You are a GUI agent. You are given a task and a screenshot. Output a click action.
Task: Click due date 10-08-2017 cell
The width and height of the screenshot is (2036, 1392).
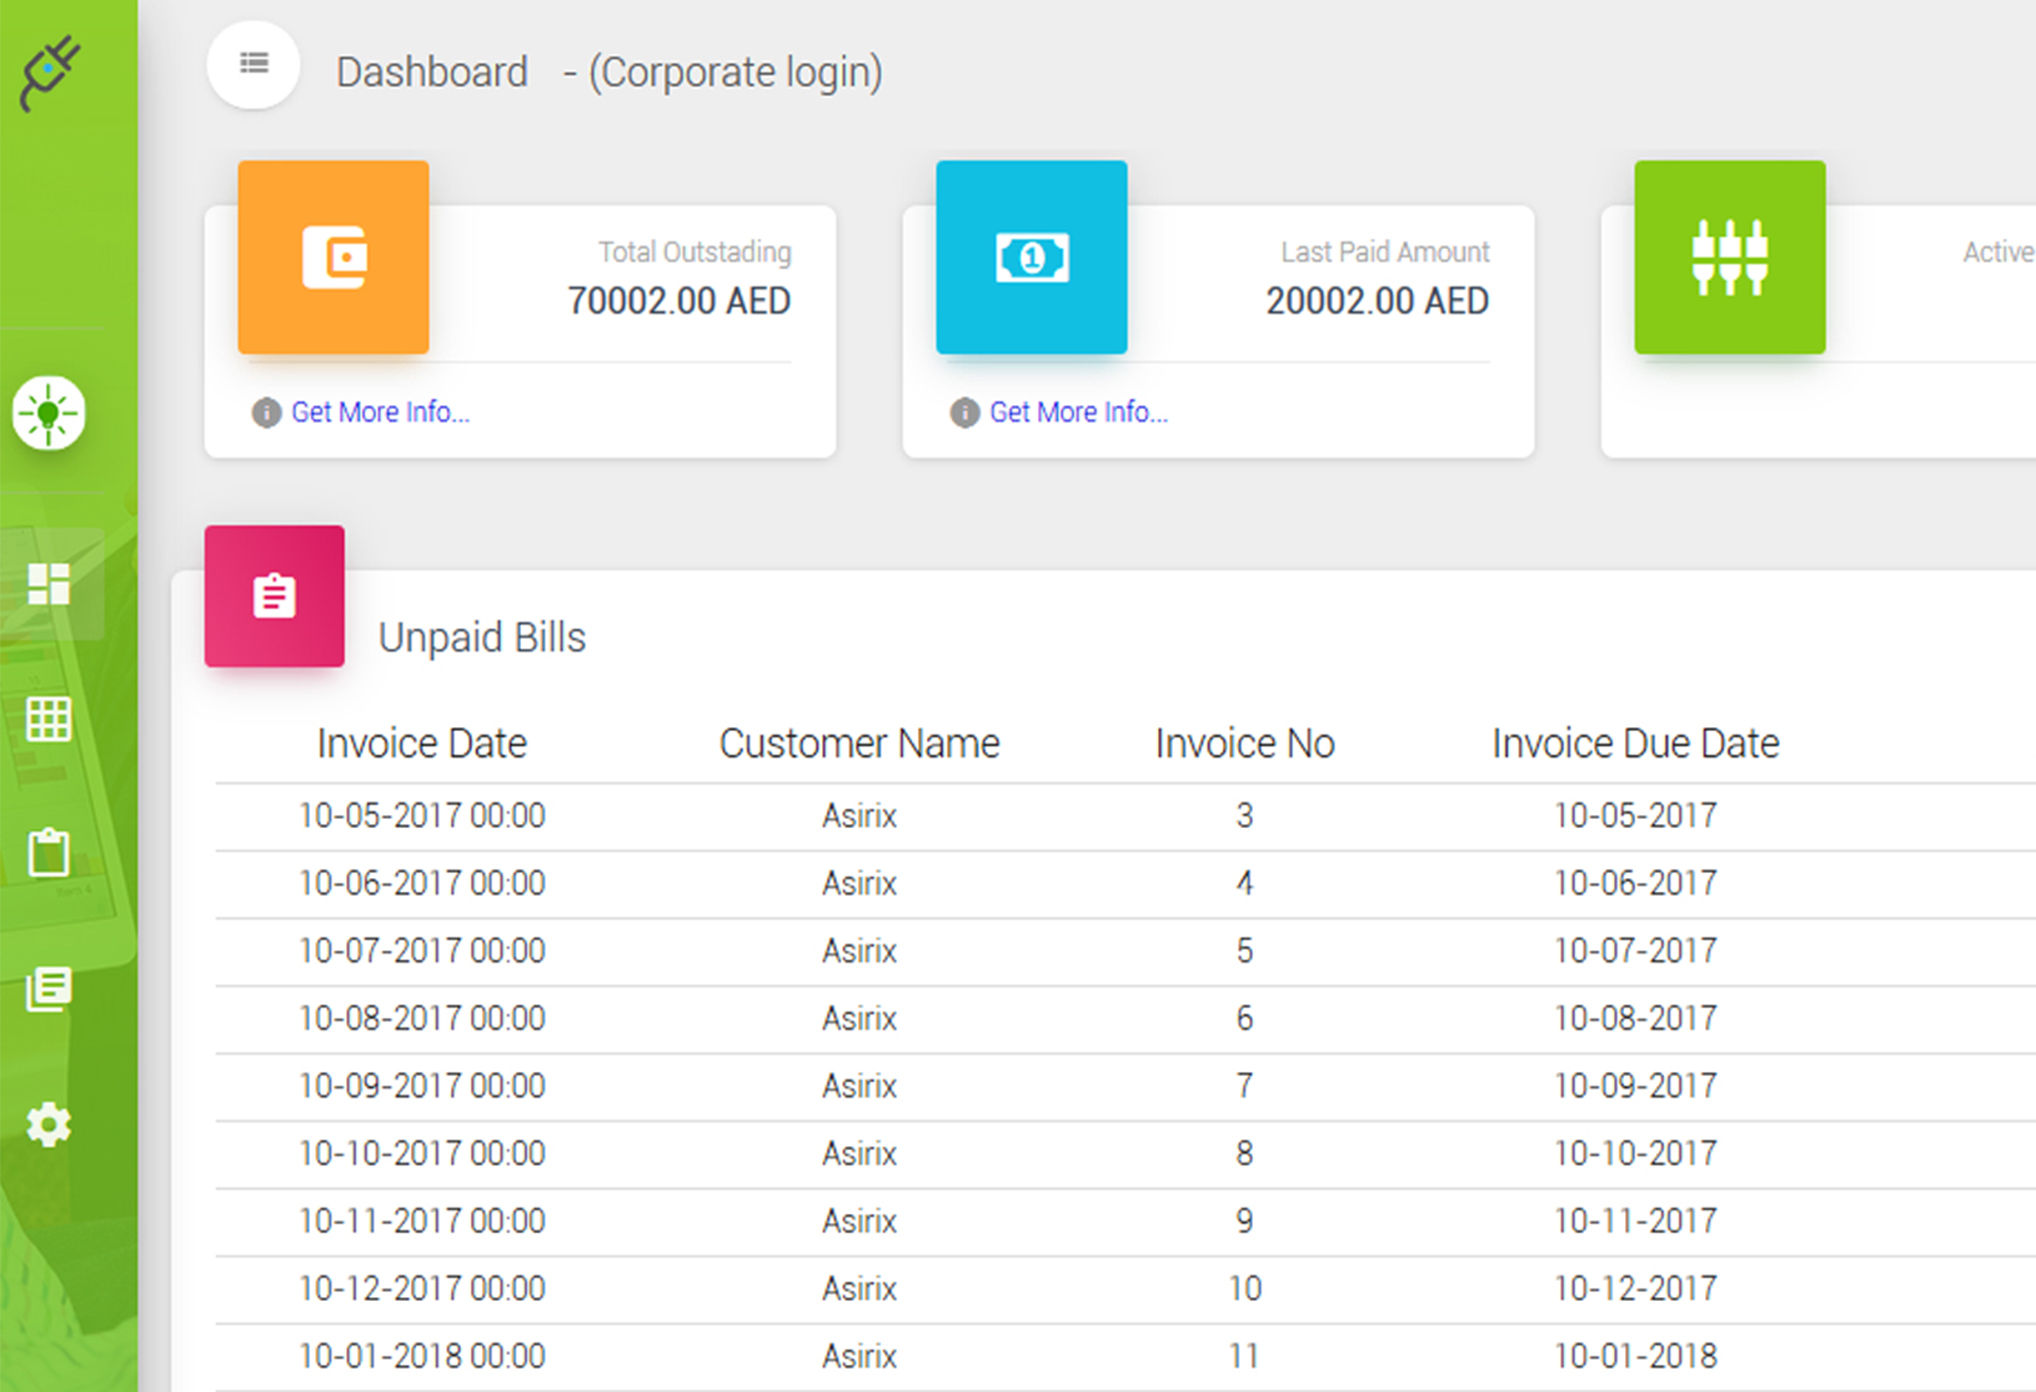click(1636, 1018)
